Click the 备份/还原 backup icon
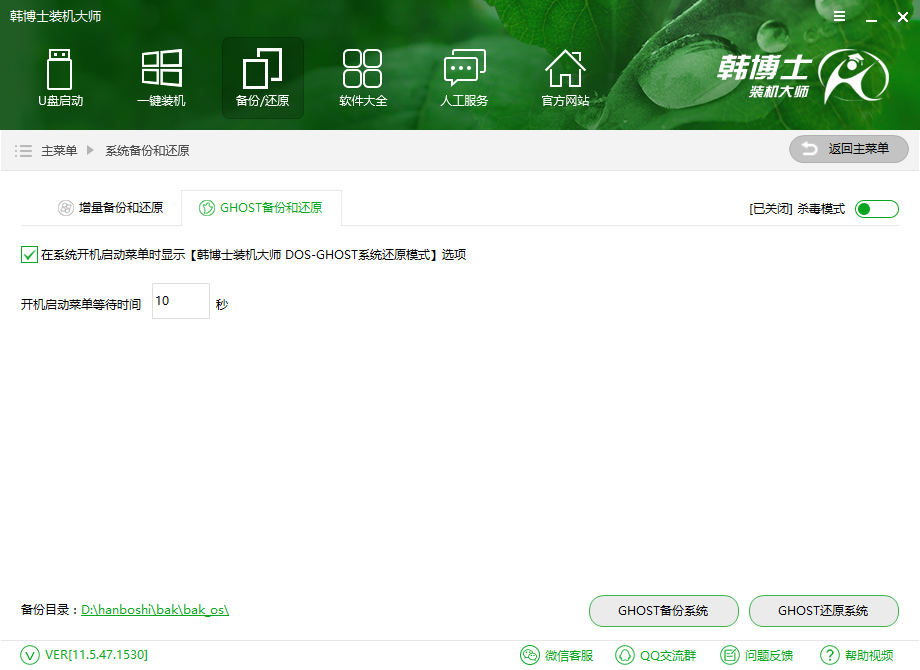Screen dimensions: 920x670 point(262,77)
